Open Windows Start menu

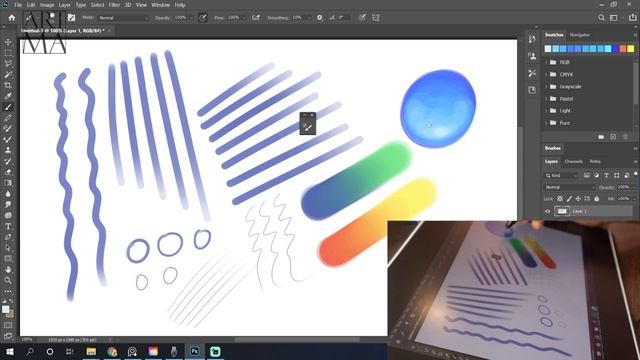point(9,351)
